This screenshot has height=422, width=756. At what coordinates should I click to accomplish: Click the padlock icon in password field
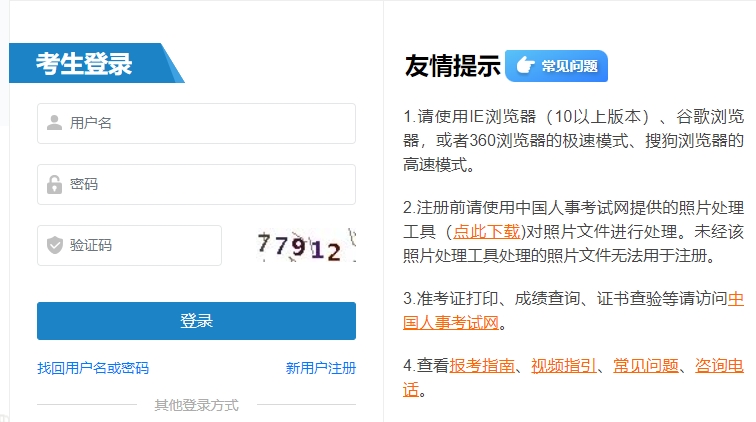[x=54, y=184]
